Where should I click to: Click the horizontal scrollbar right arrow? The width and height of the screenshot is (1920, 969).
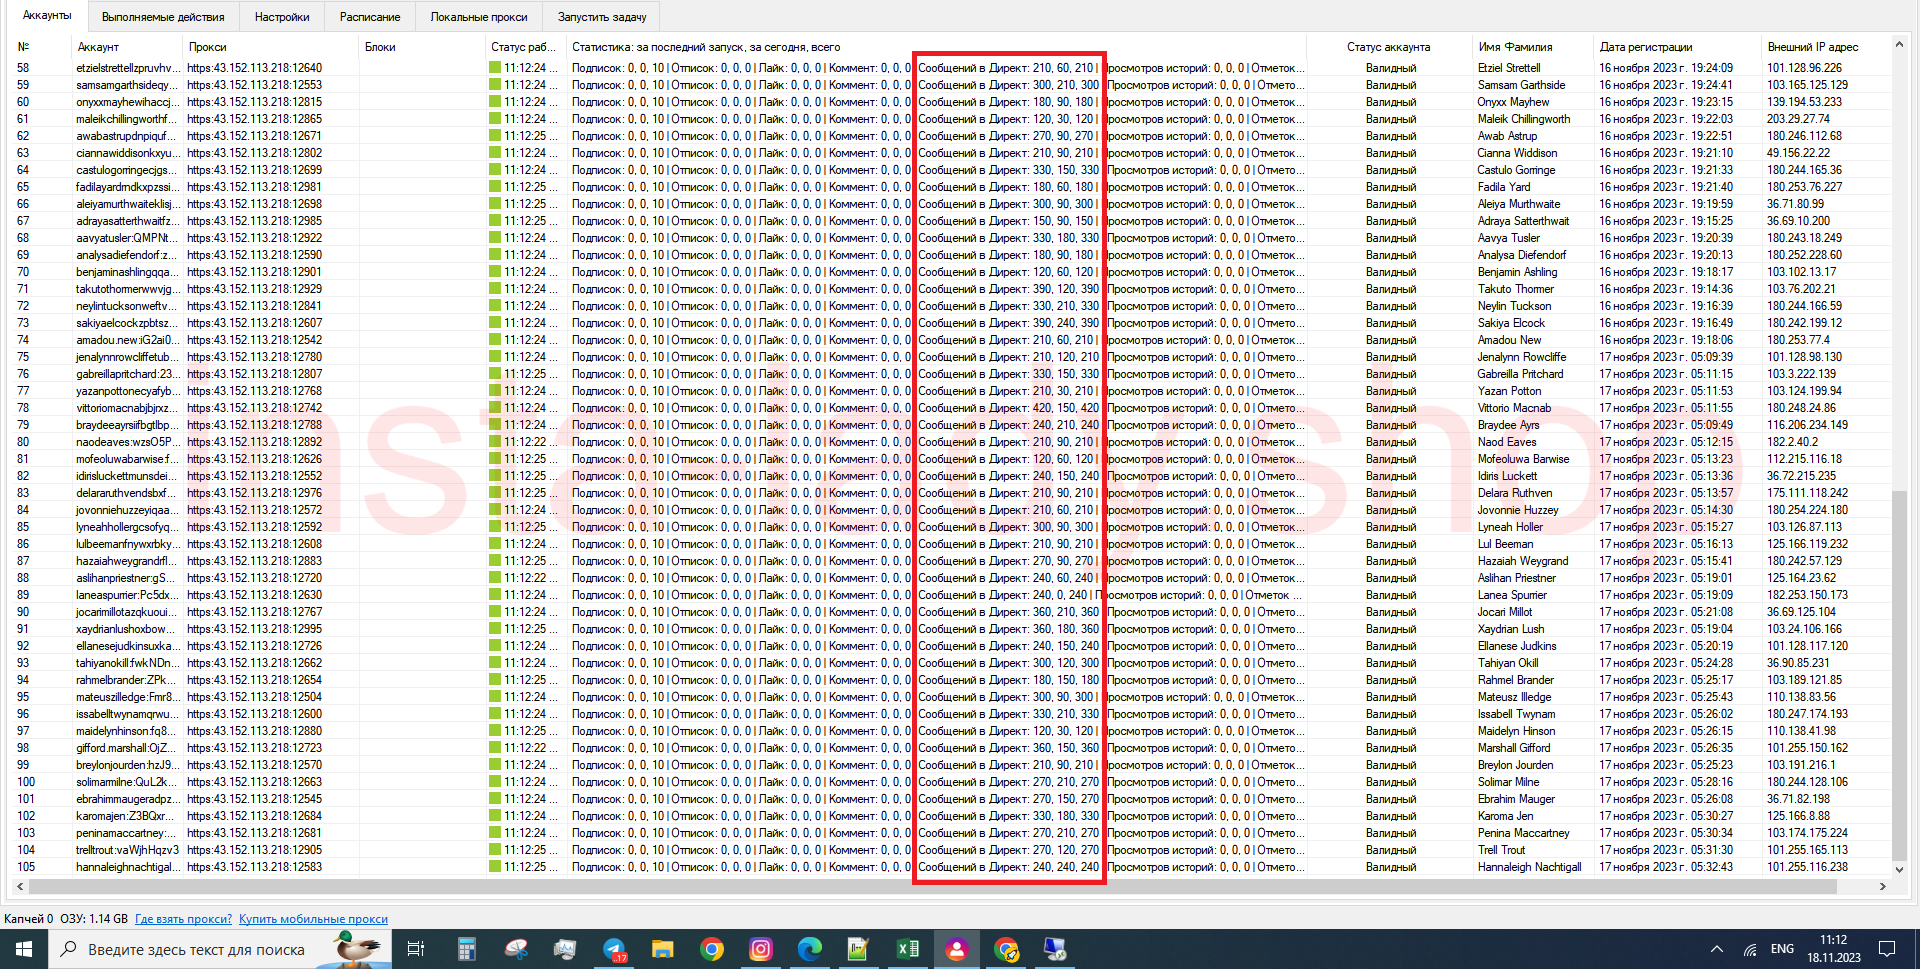(x=1882, y=886)
